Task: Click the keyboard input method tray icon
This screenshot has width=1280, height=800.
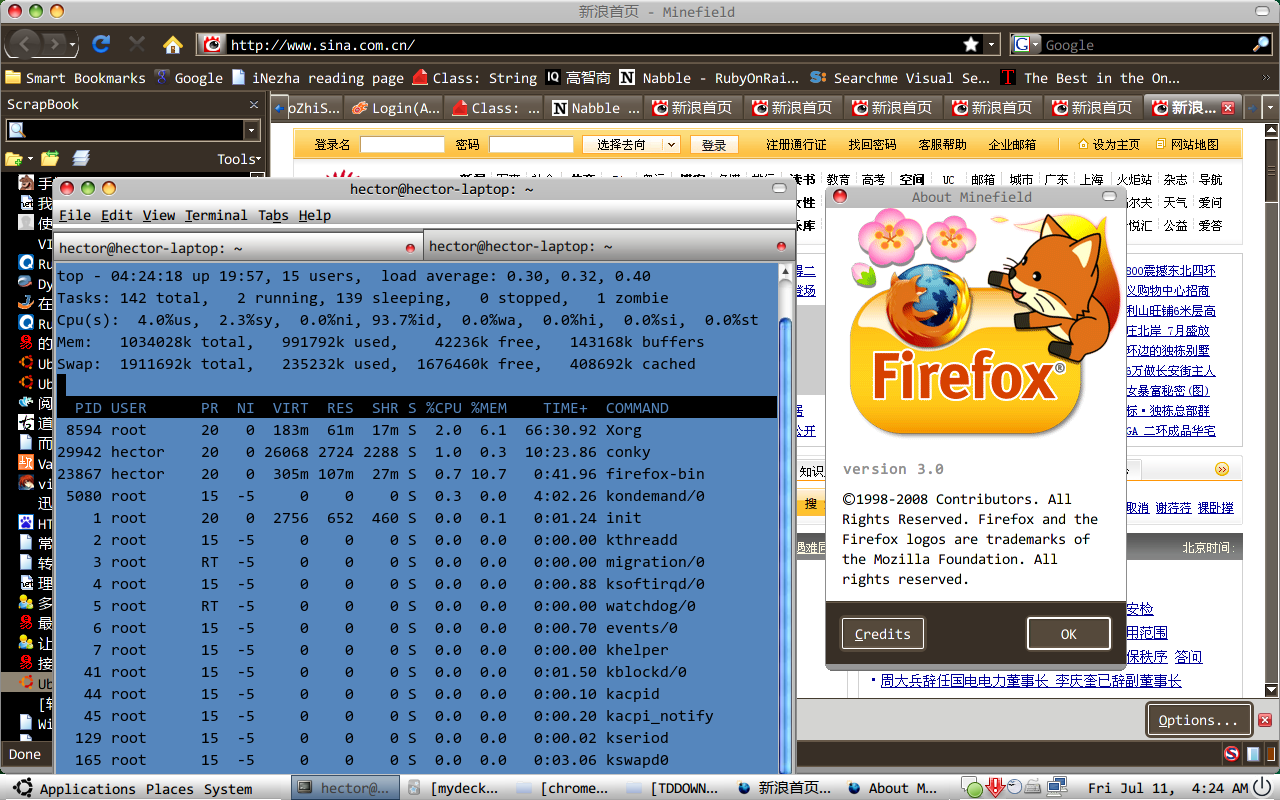Action: pos(1034,788)
